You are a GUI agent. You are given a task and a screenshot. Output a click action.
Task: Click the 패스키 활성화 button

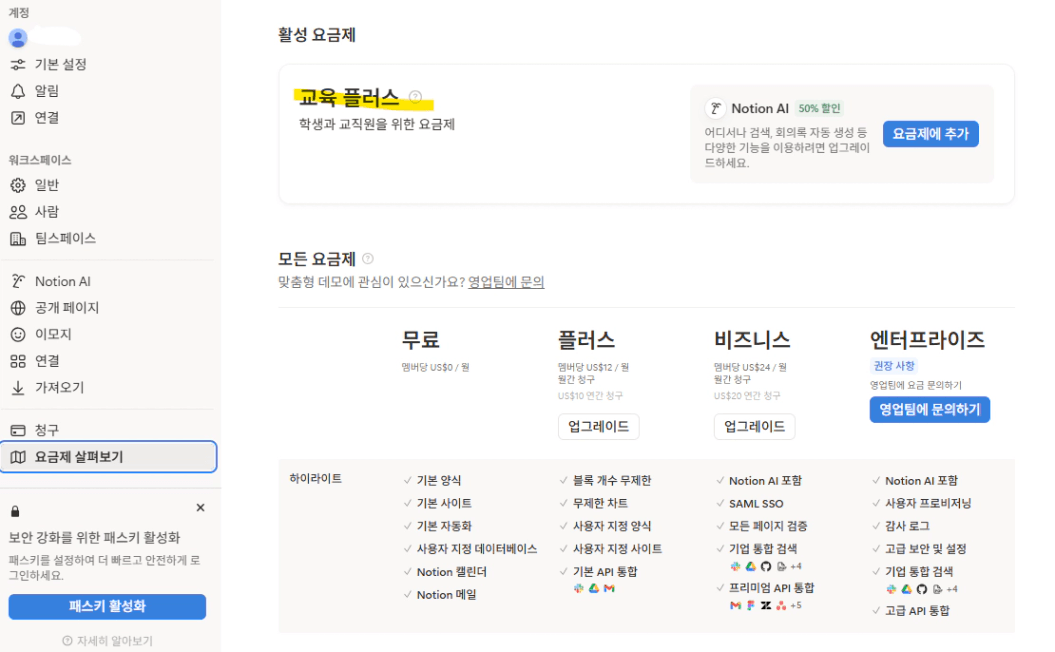coord(107,606)
